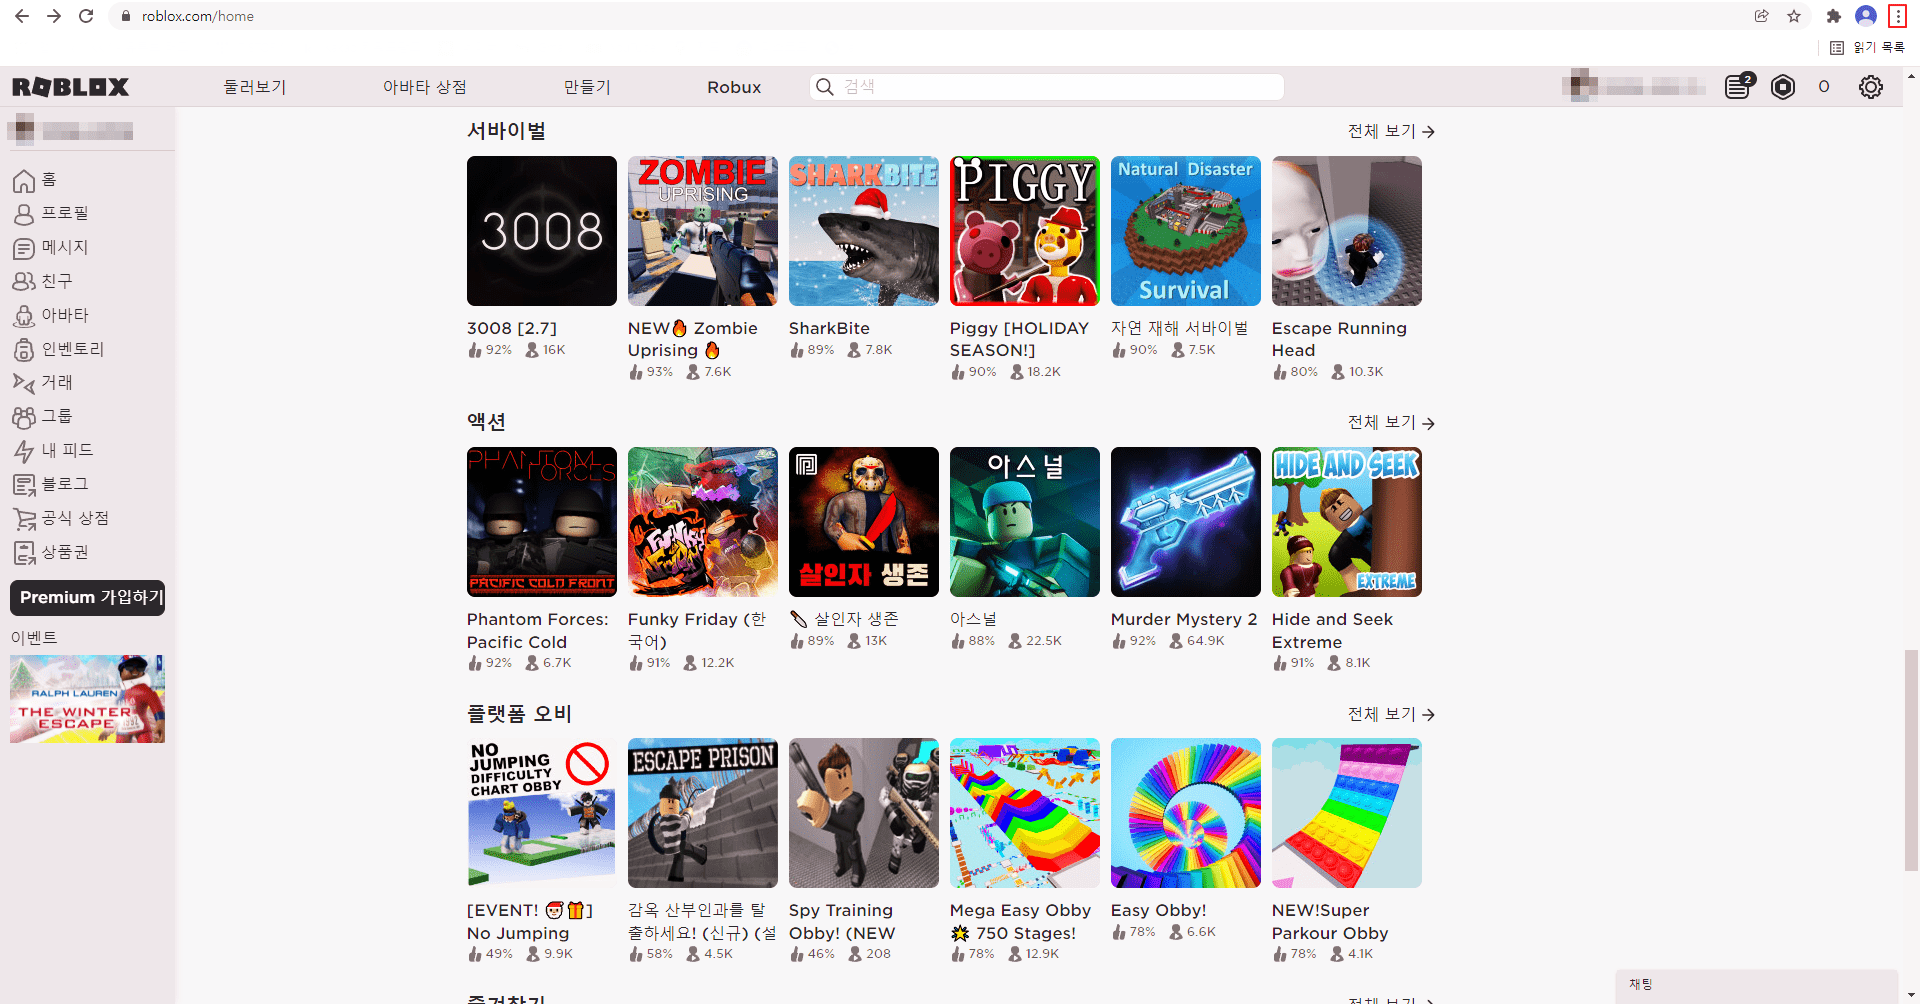Click the SharkBite title link
This screenshot has height=1004, width=1920.
click(x=829, y=328)
